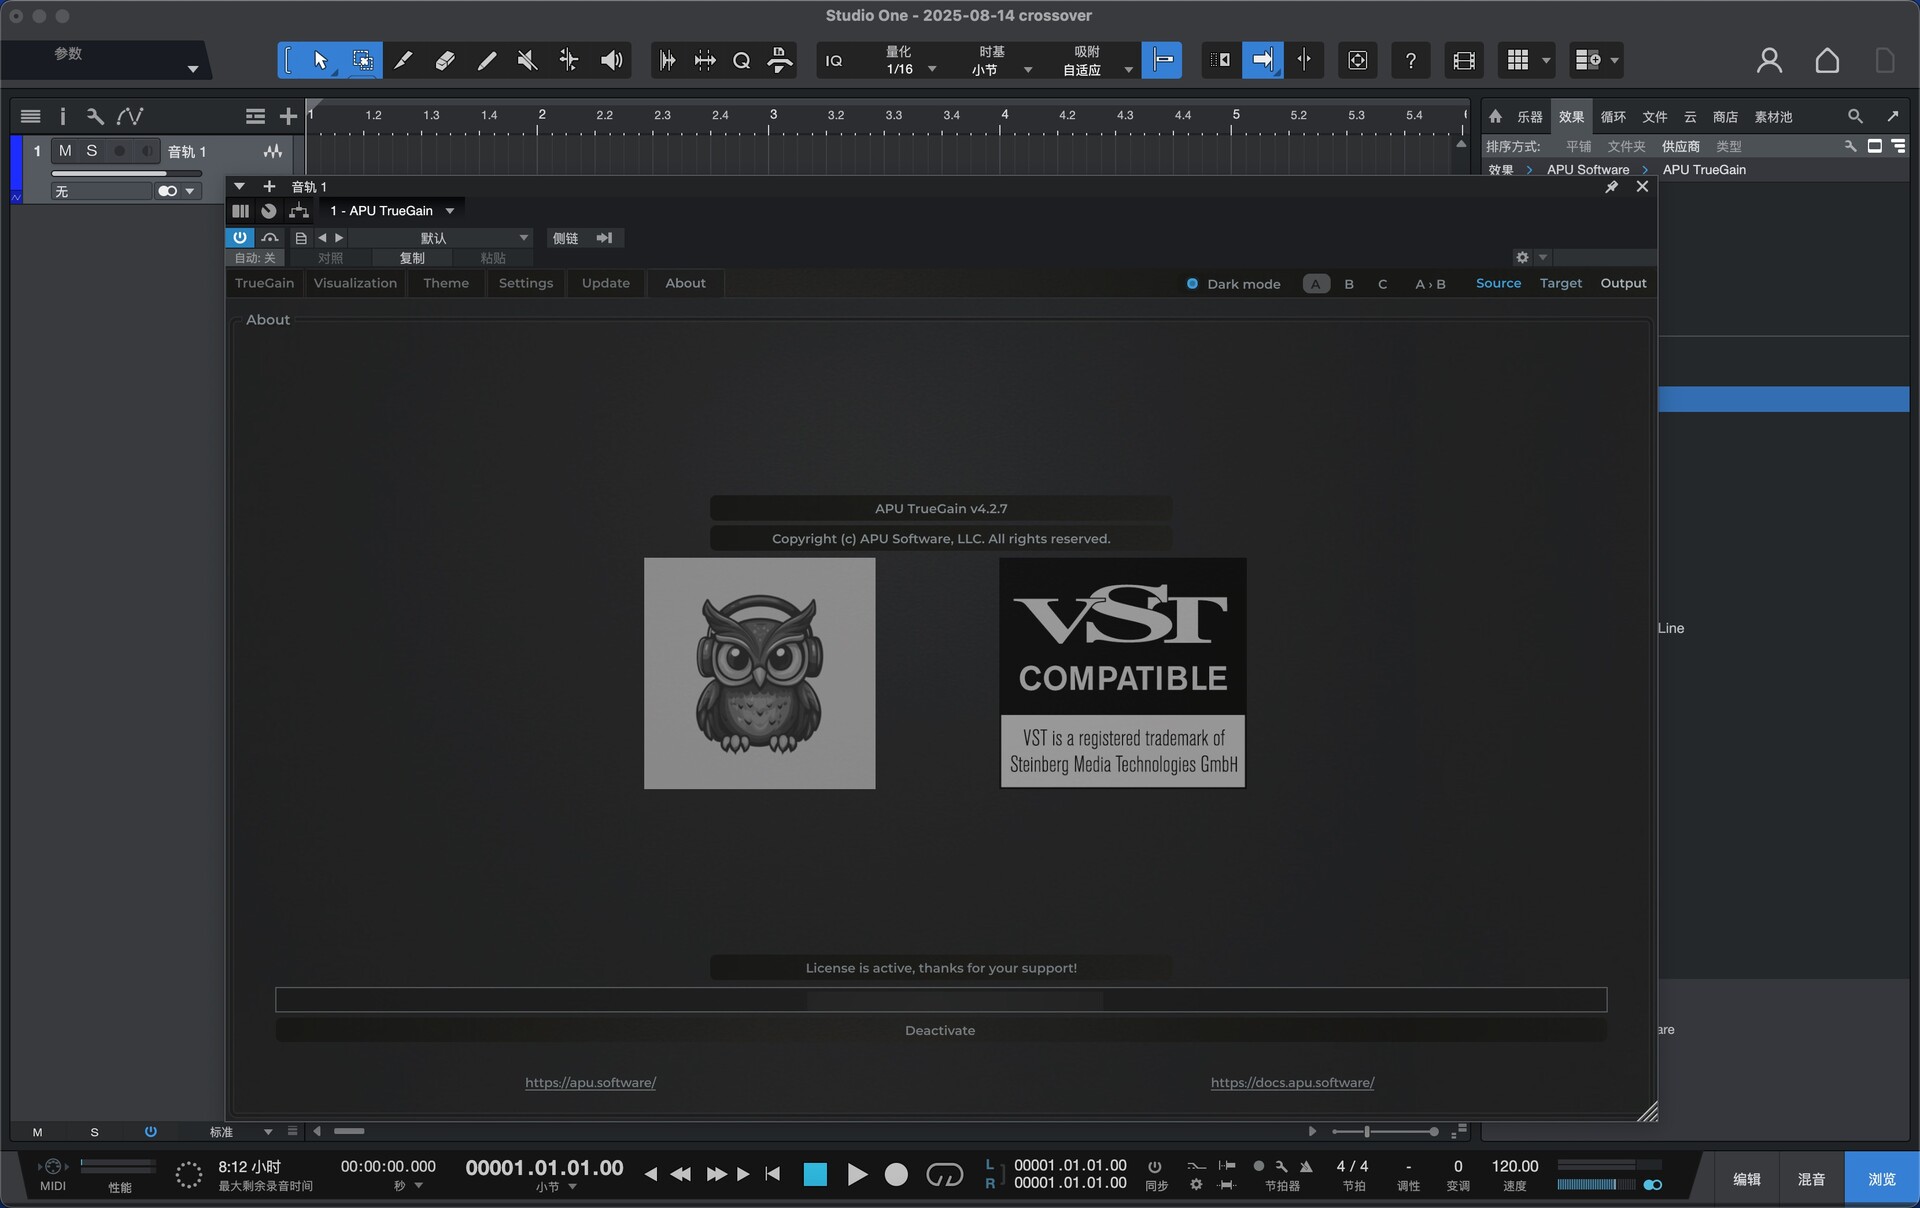This screenshot has width=1920, height=1208.
Task: Open the video player film icon
Action: (x=1464, y=61)
